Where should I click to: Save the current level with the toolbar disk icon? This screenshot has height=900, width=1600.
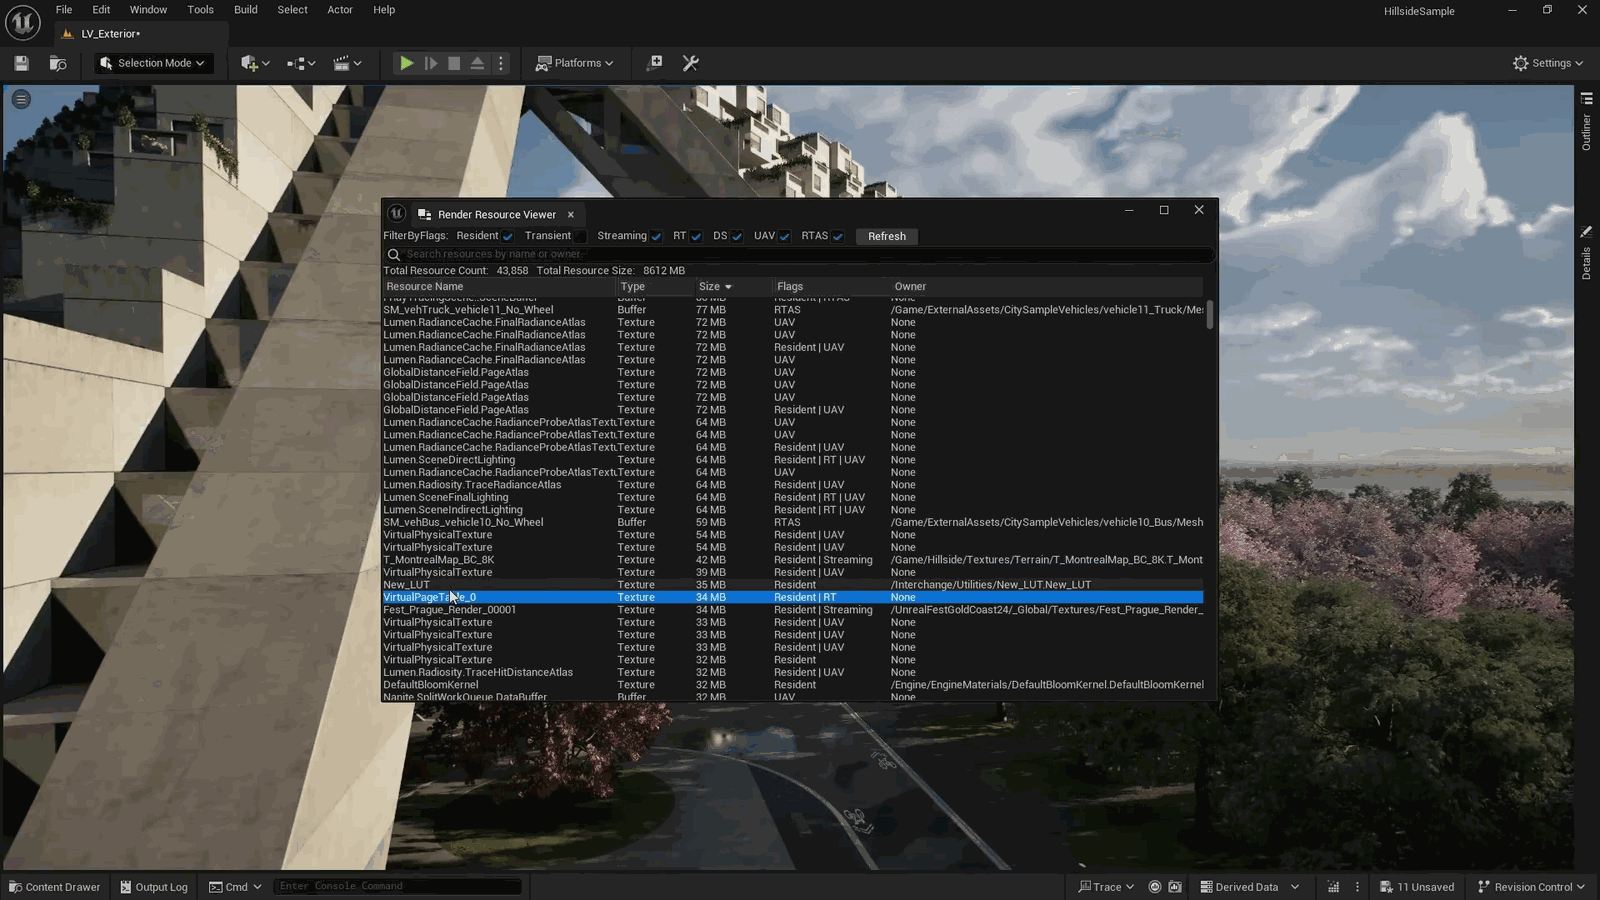click(x=21, y=63)
